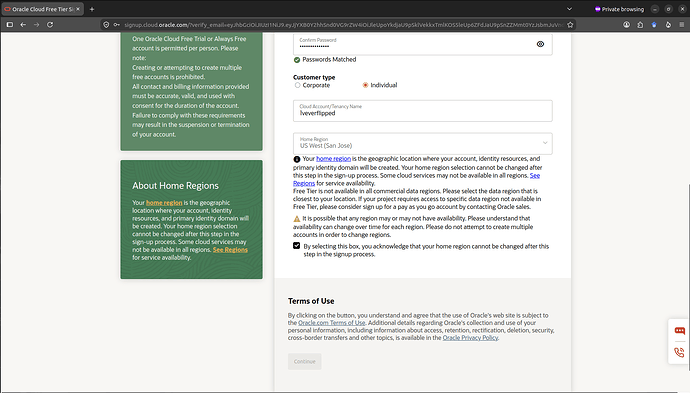The width and height of the screenshot is (690, 393).
Task: Open See Regions link in About panel
Action: pyautogui.click(x=230, y=250)
